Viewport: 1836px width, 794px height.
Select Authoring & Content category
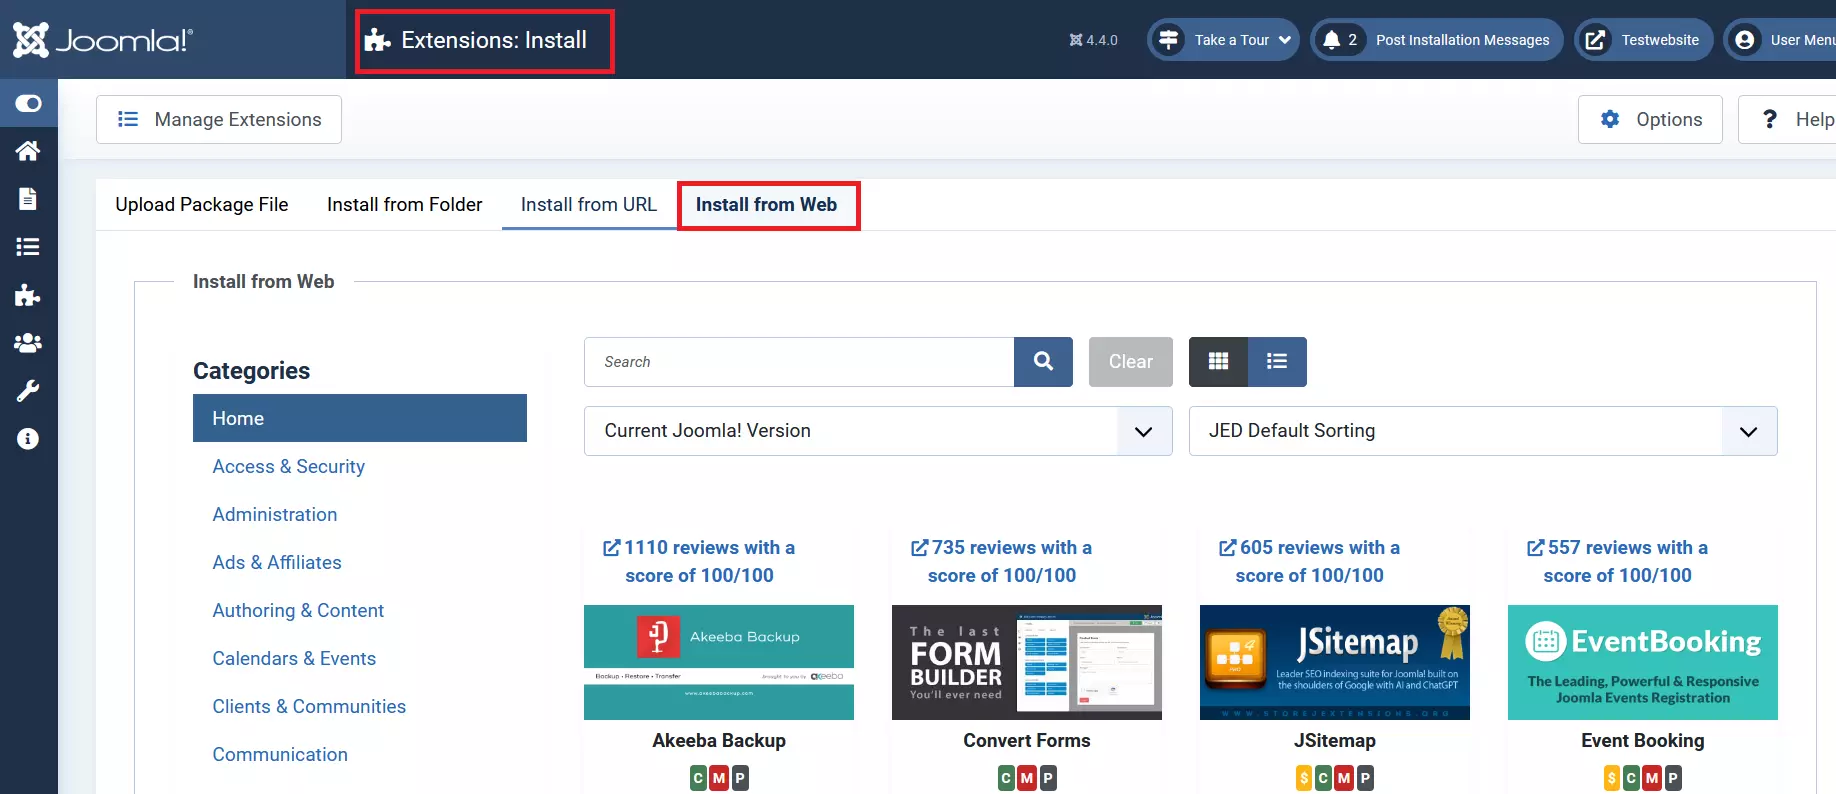298,611
